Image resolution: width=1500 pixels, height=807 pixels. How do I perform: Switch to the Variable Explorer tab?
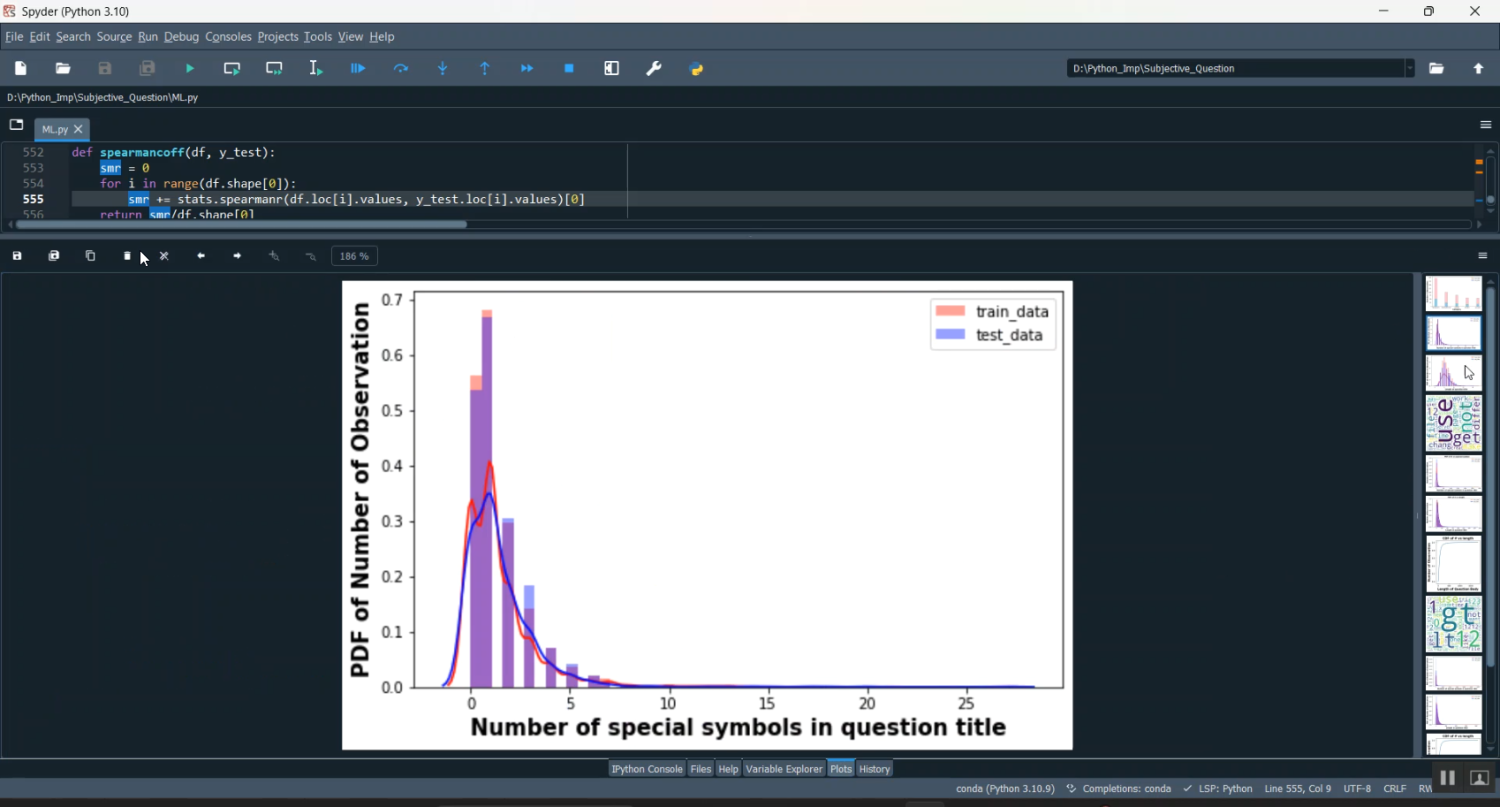(783, 769)
